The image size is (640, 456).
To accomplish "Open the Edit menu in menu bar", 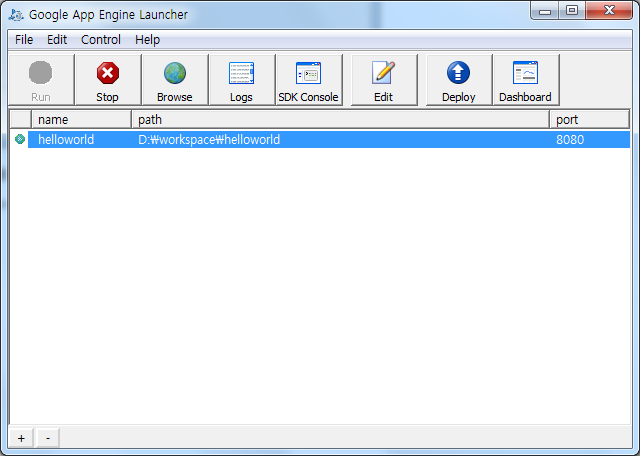I will point(57,40).
